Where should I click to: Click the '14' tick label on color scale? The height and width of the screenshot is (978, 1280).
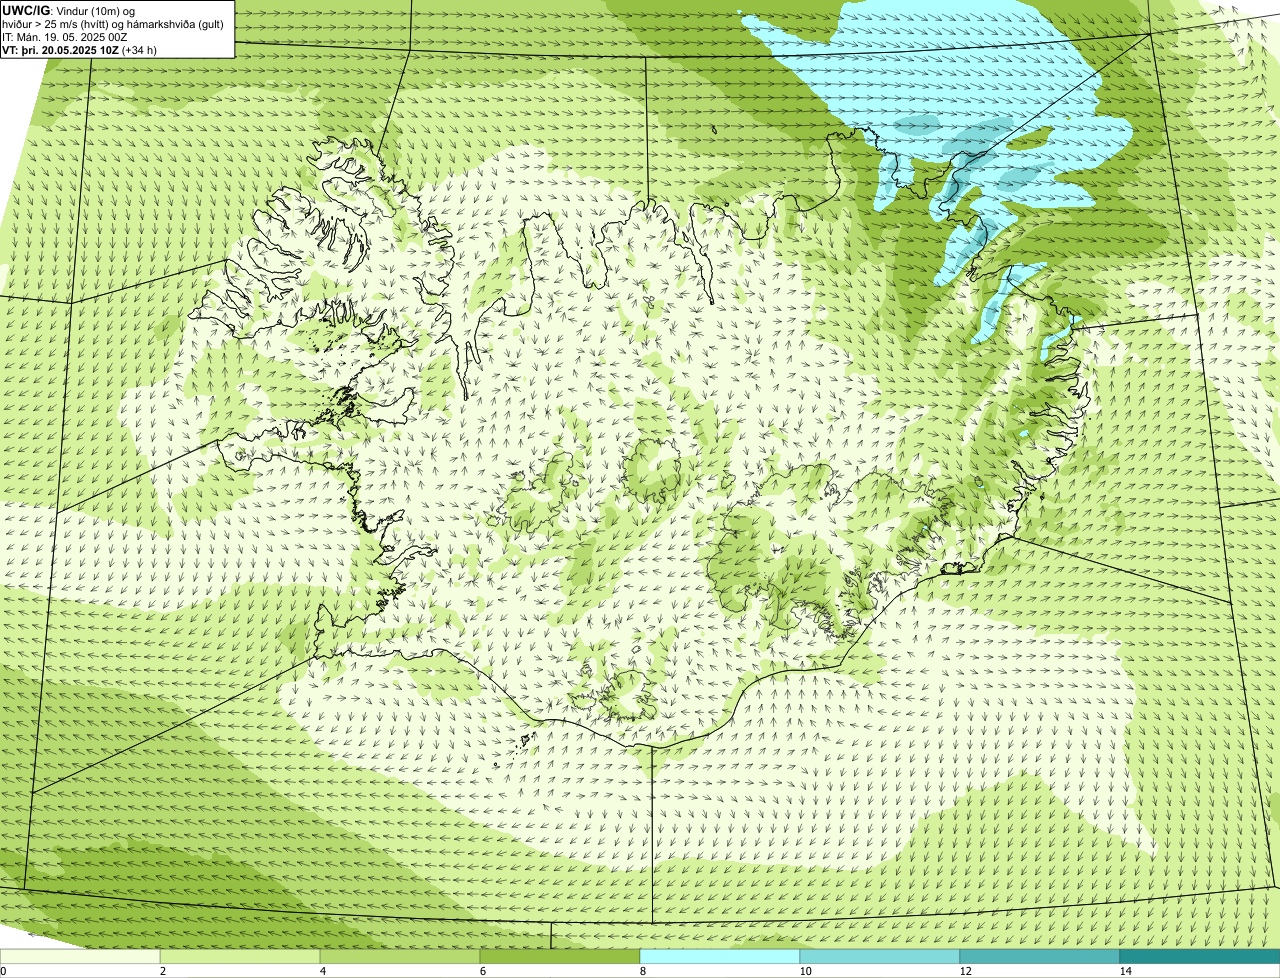click(x=1125, y=971)
